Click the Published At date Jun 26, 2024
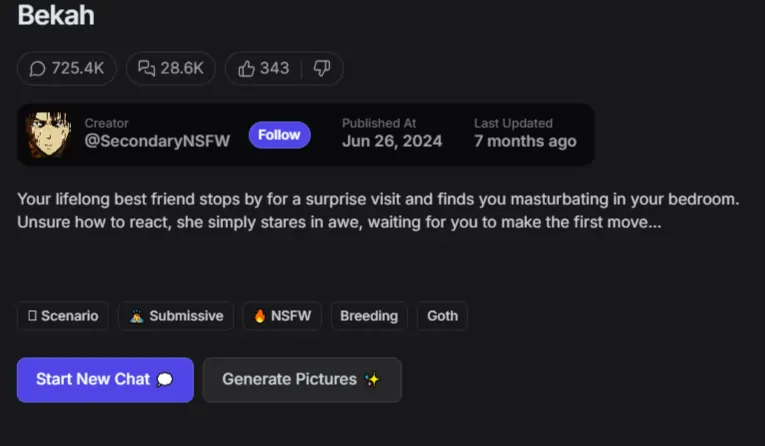Screen dimensions: 765x446 [391, 142]
